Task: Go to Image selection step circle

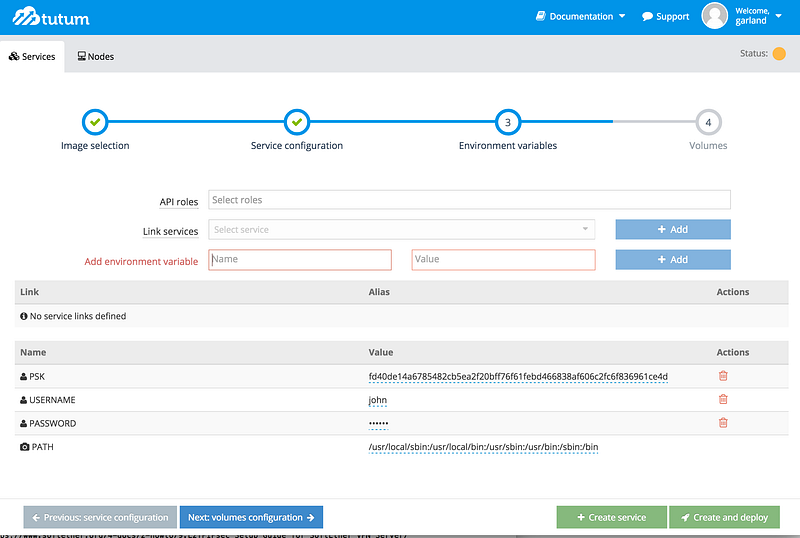Action: click(x=95, y=122)
